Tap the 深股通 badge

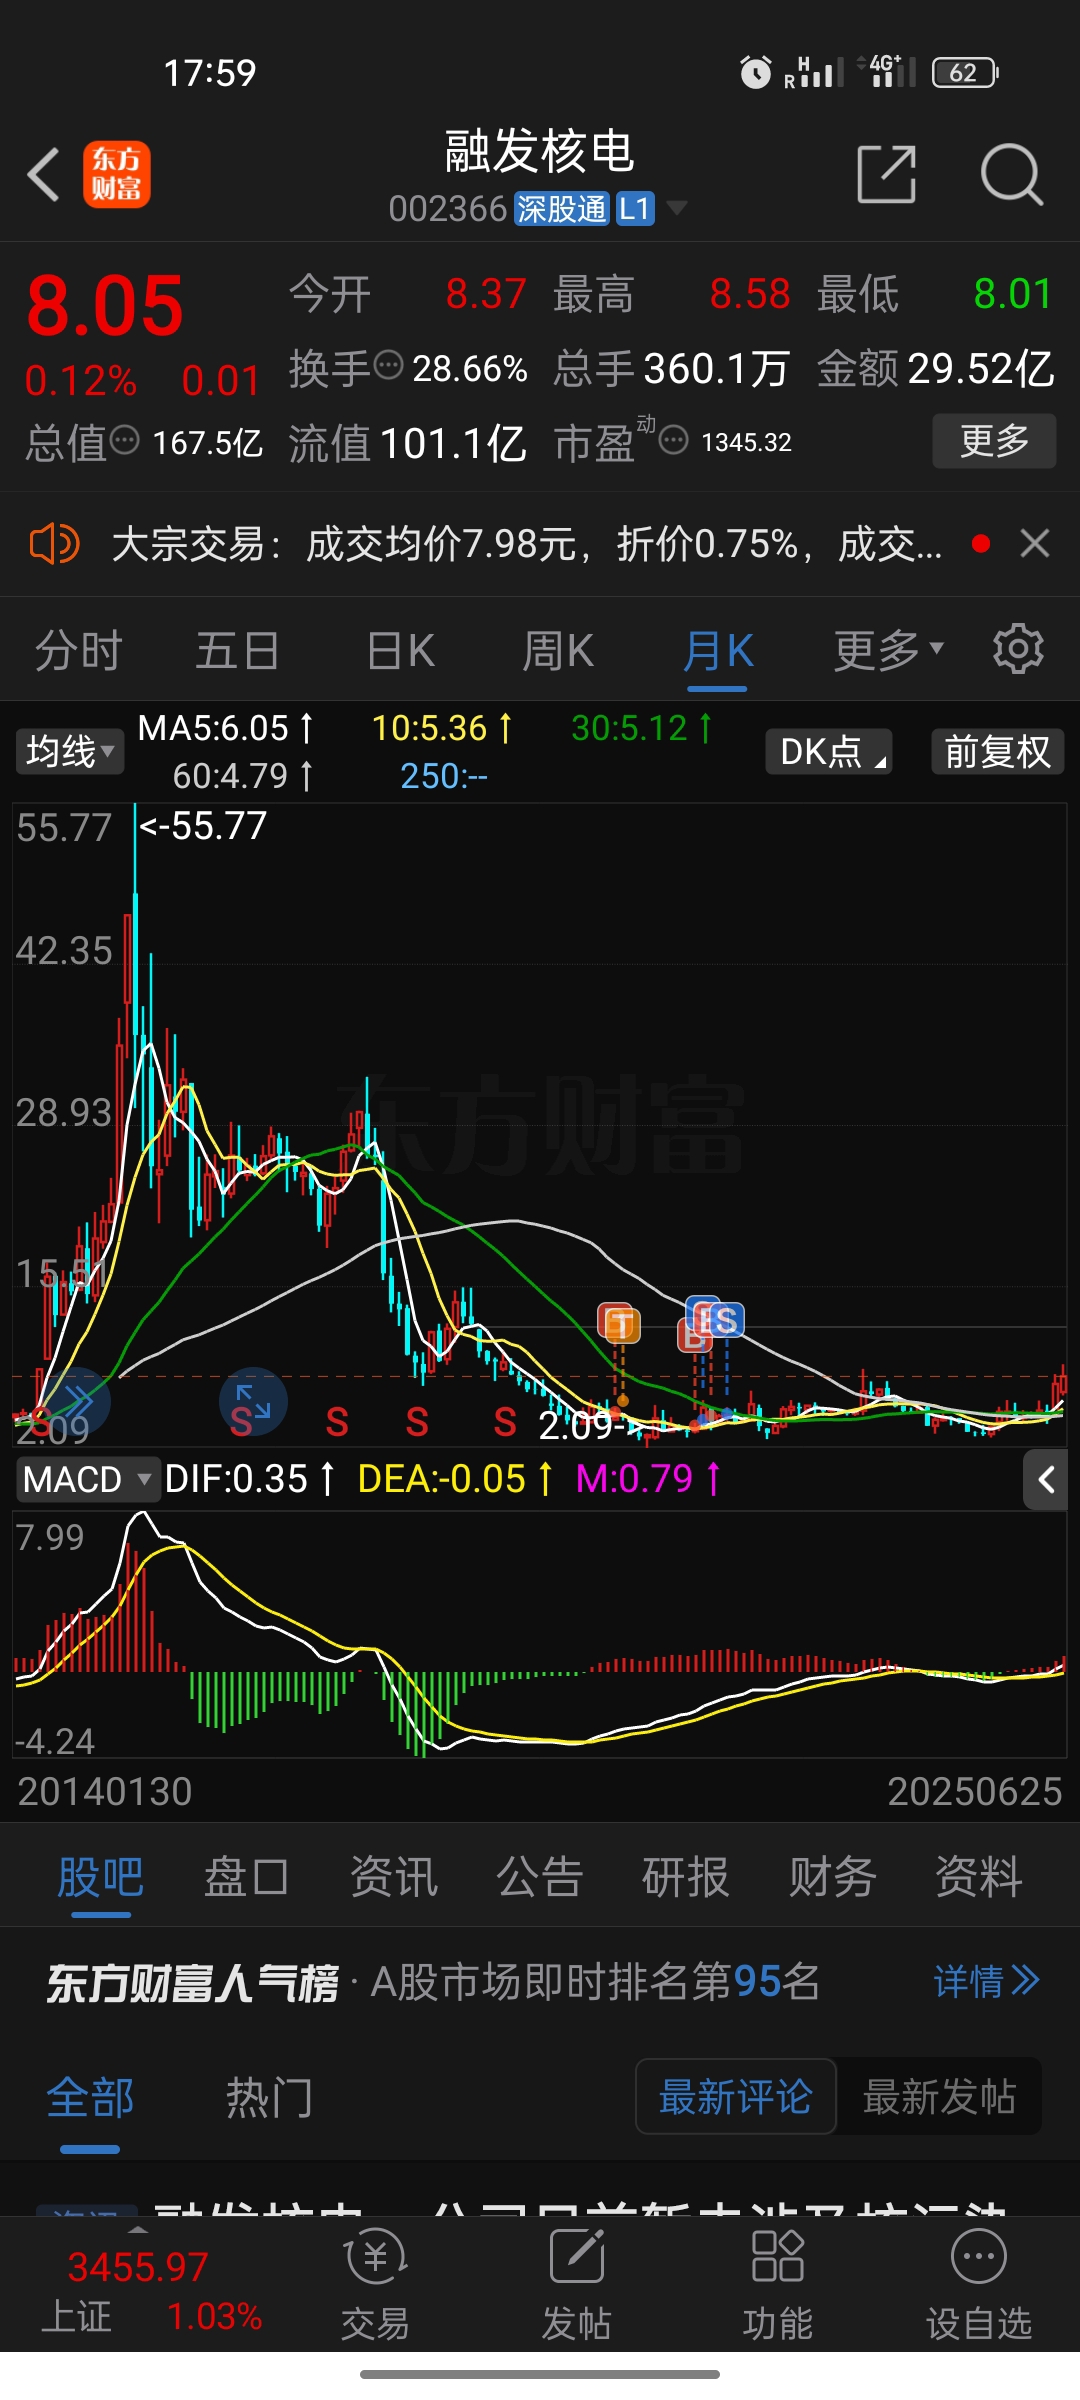coord(562,209)
